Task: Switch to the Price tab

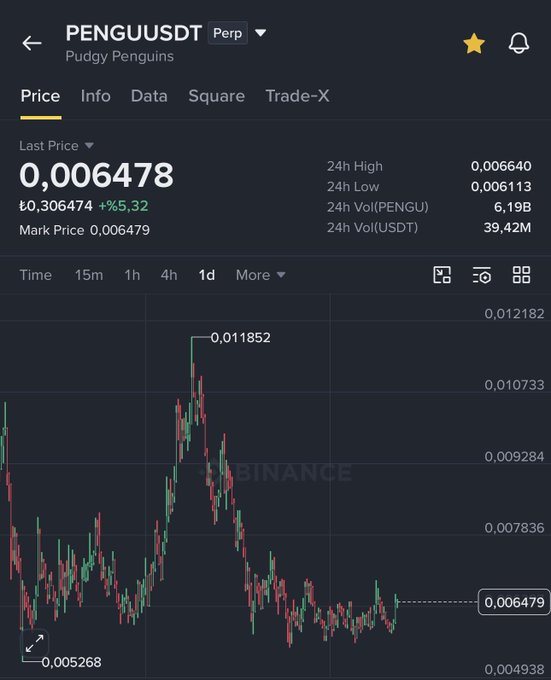Action: [x=40, y=96]
